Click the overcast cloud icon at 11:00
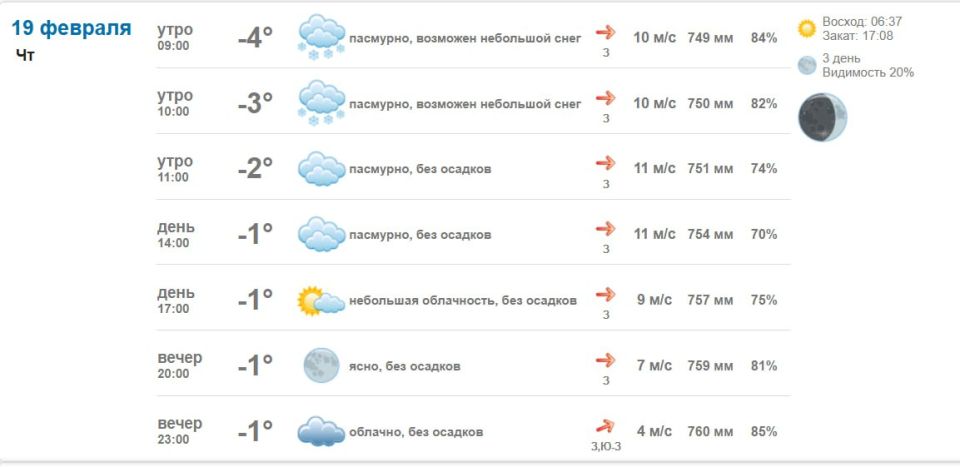Screen dimensions: 960x467 tap(321, 168)
